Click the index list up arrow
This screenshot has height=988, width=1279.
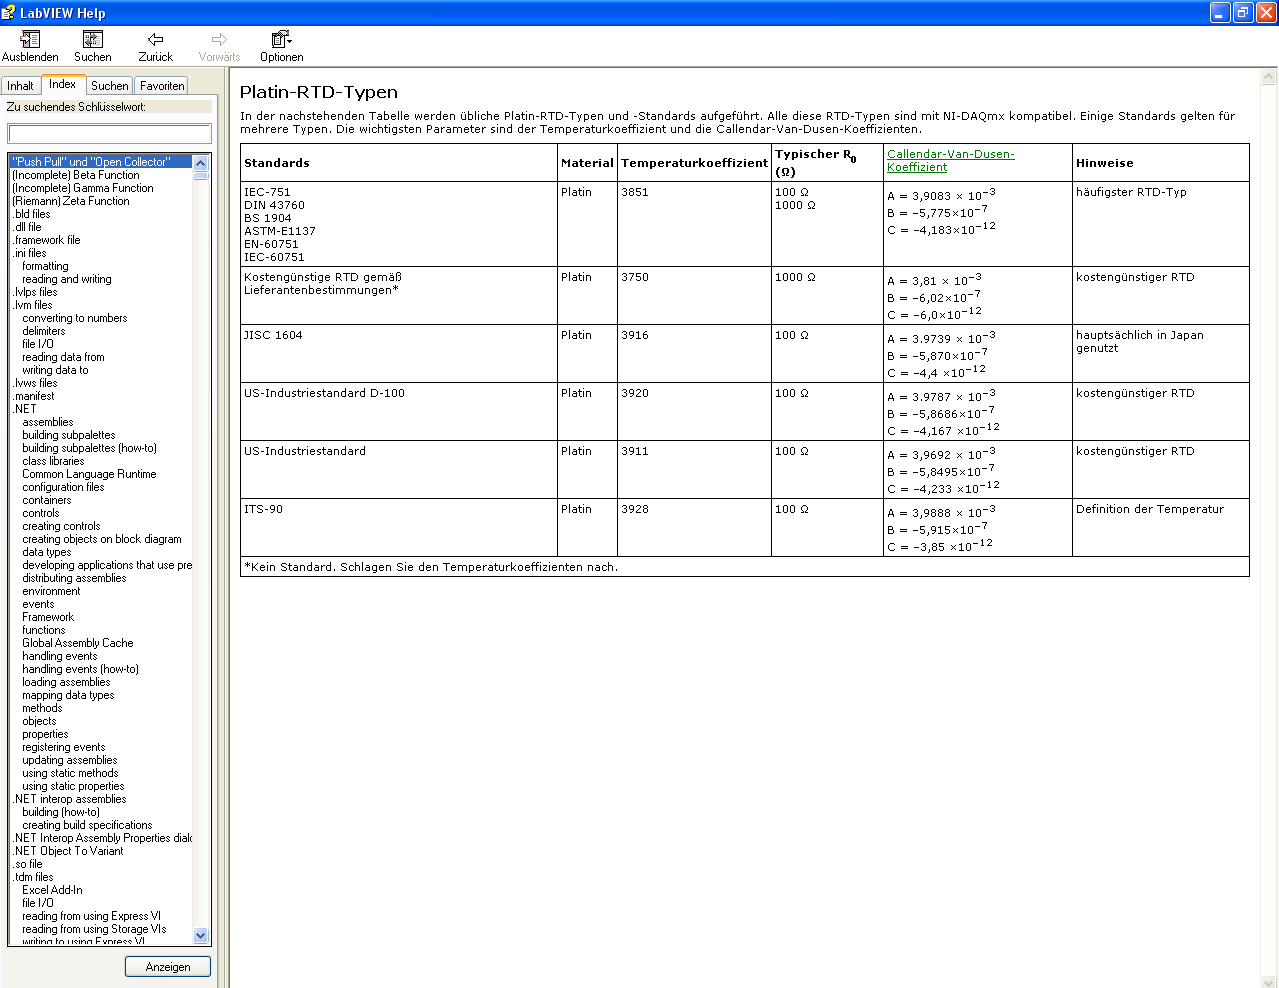(x=201, y=162)
